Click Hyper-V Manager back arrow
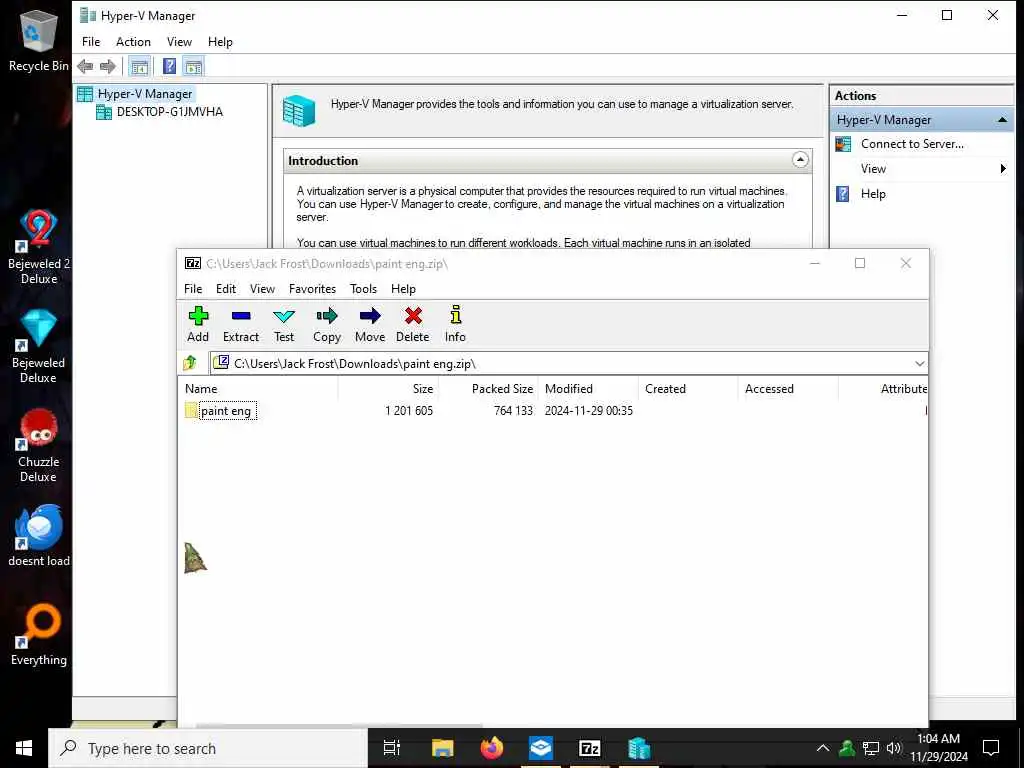The image size is (1024, 768). [85, 66]
